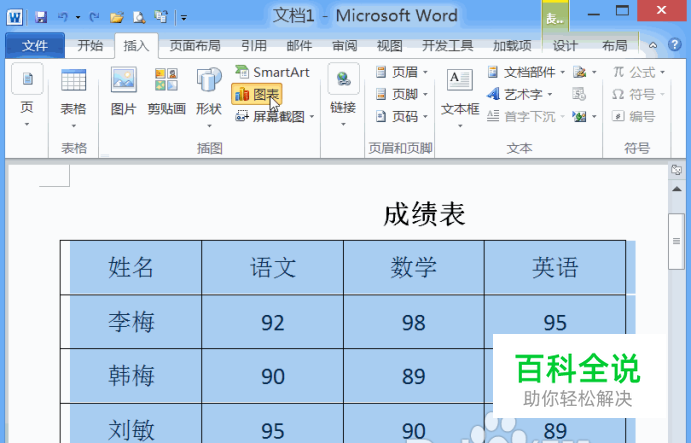Switch to the 开始 (Home) tab
This screenshot has width=691, height=443.
click(90, 45)
